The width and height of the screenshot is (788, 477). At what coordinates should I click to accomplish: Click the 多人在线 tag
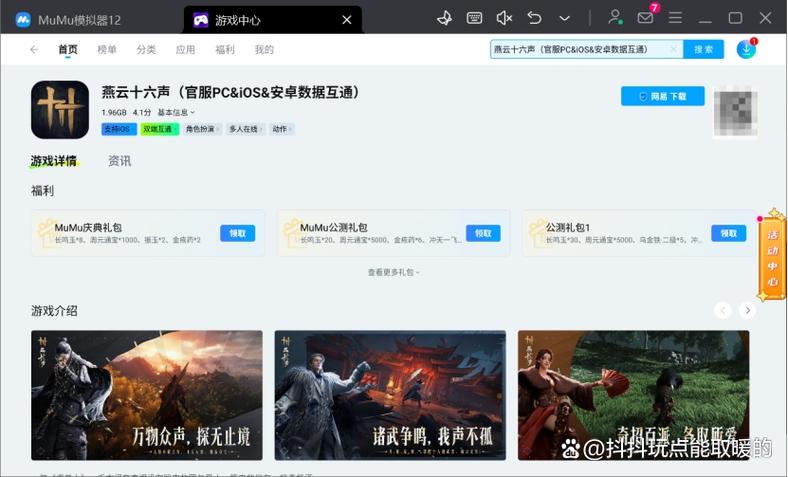[245, 129]
